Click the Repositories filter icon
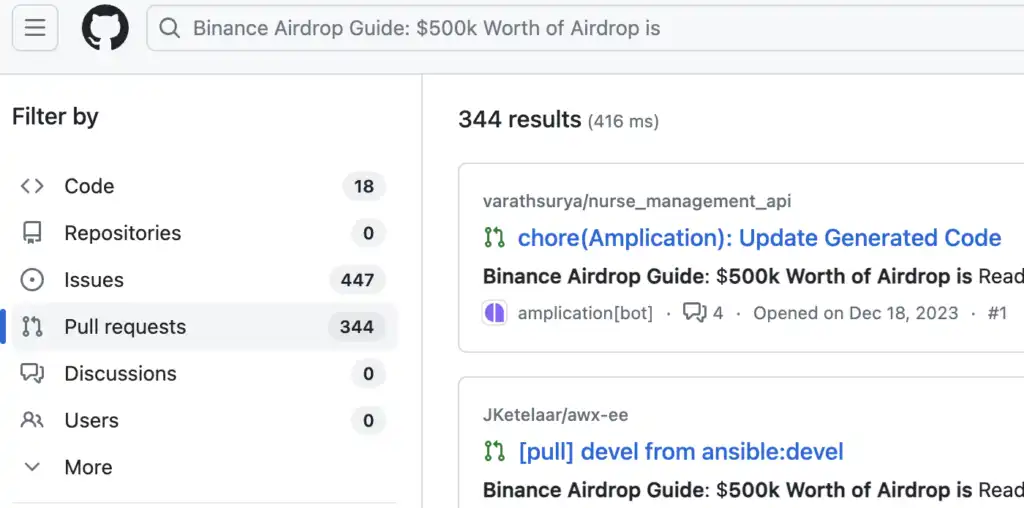The height and width of the screenshot is (508, 1024). click(32, 233)
